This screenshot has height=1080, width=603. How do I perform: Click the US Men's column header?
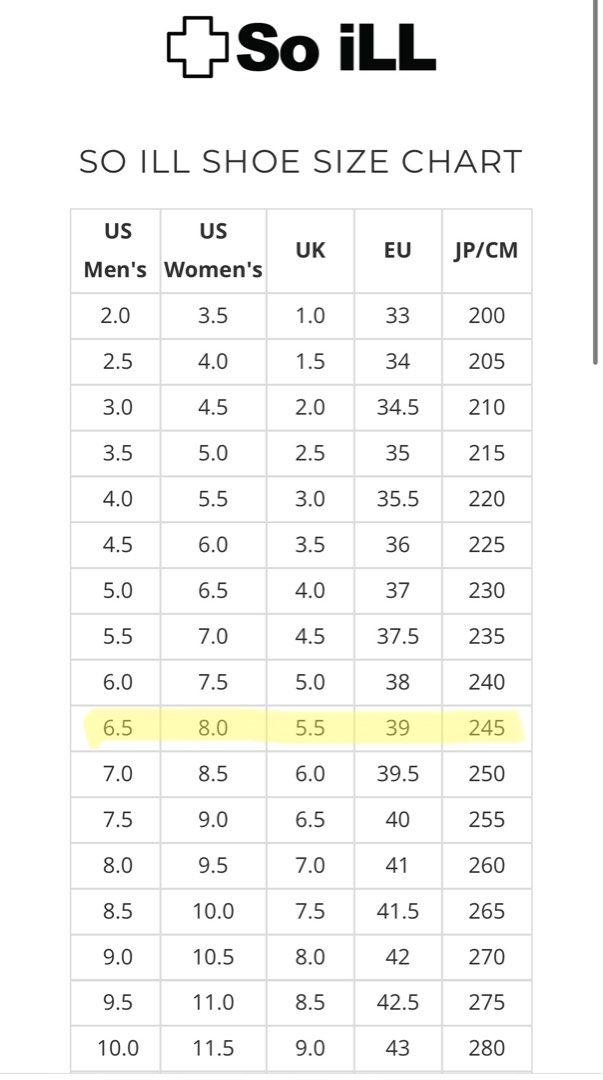(116, 250)
